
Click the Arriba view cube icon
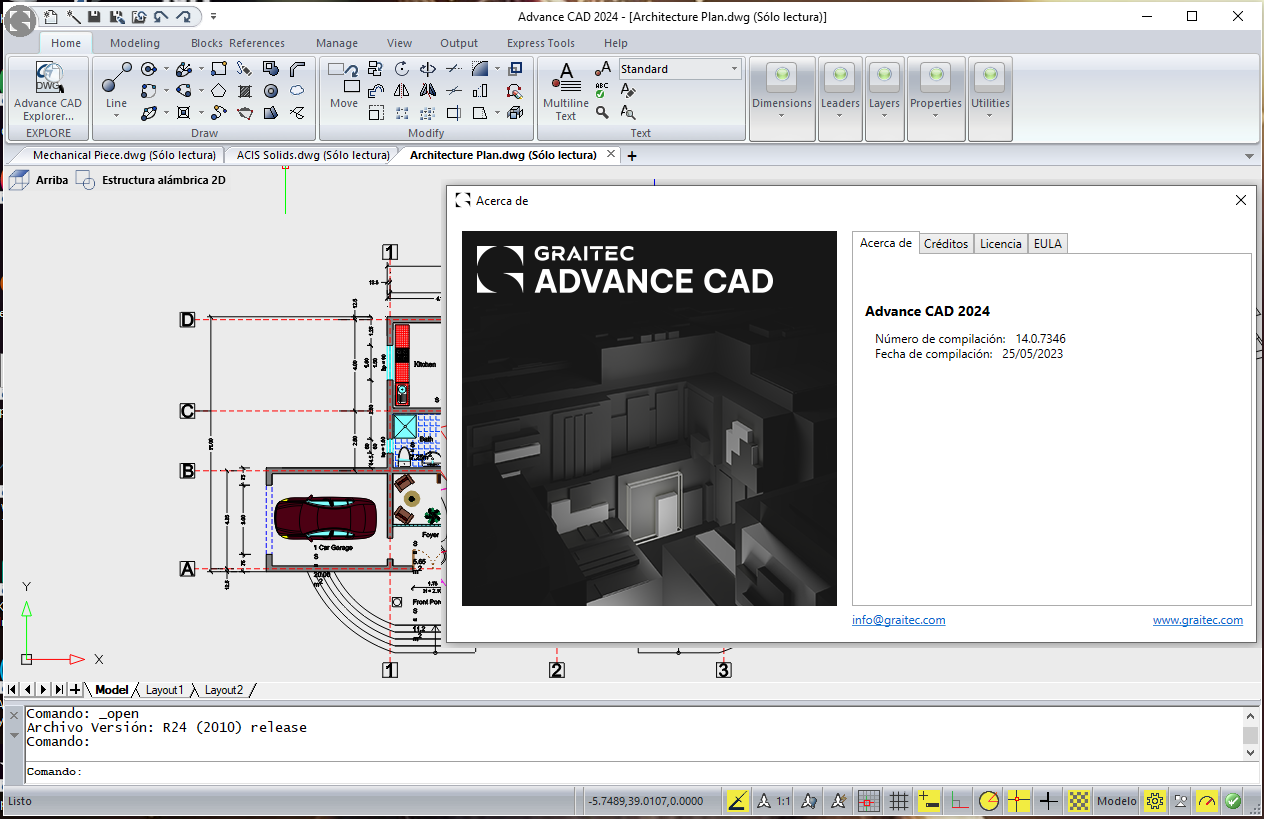point(19,181)
